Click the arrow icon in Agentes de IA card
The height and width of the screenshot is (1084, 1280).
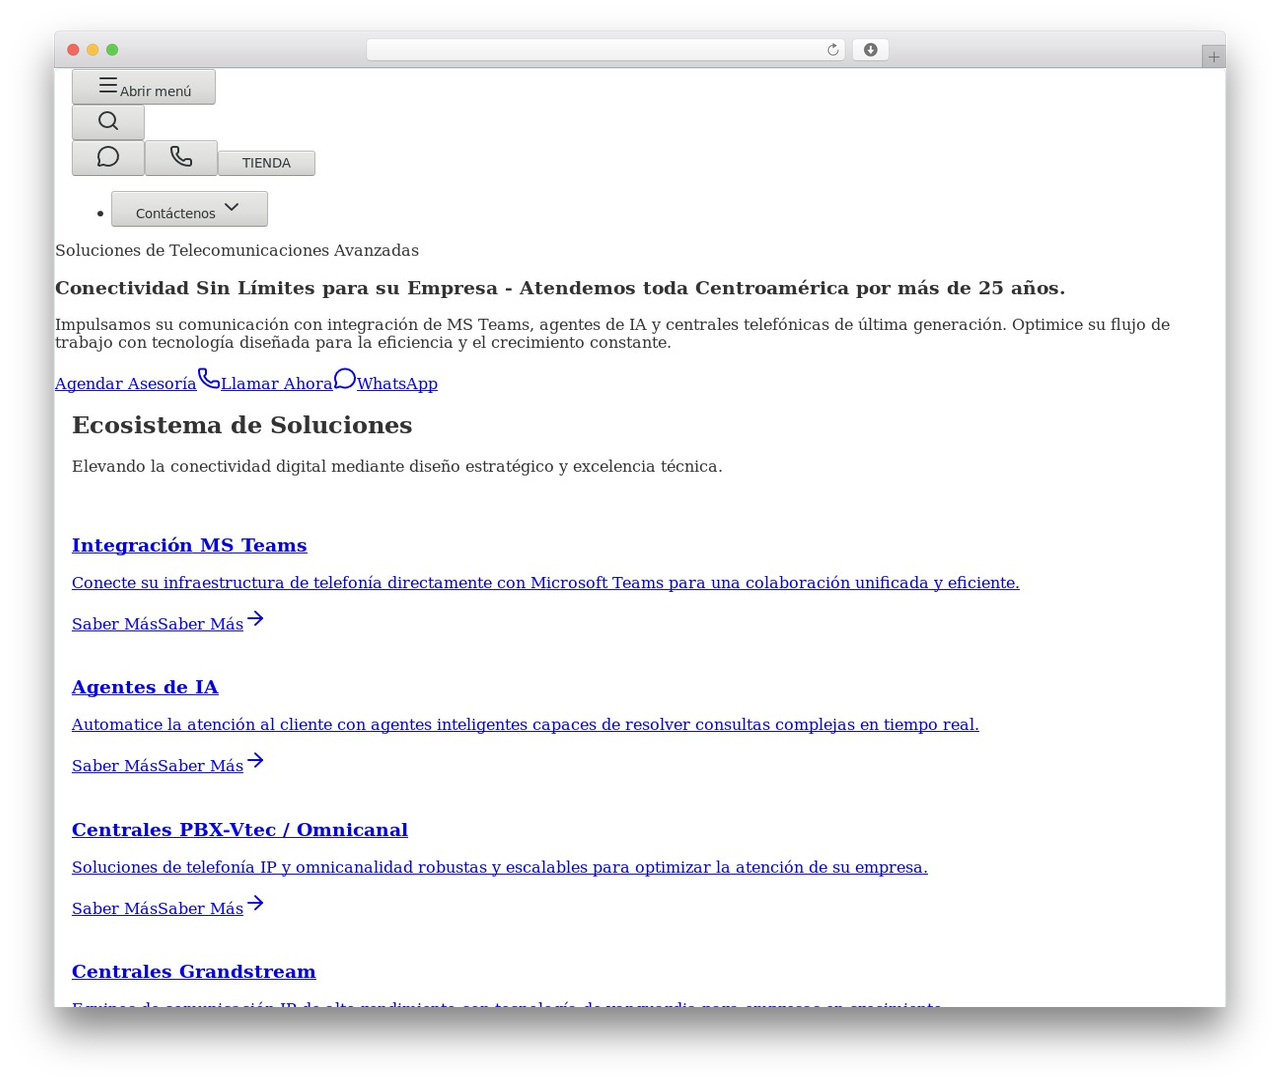click(255, 761)
